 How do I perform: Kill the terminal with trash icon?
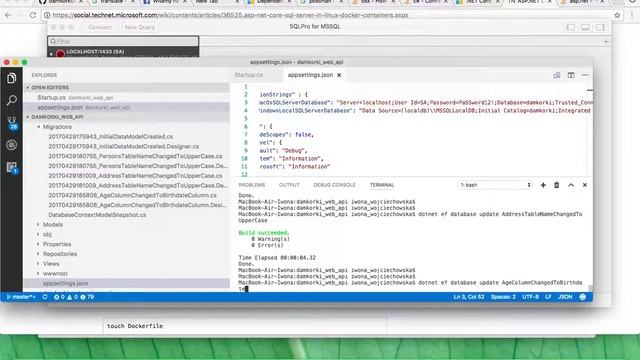[556, 185]
